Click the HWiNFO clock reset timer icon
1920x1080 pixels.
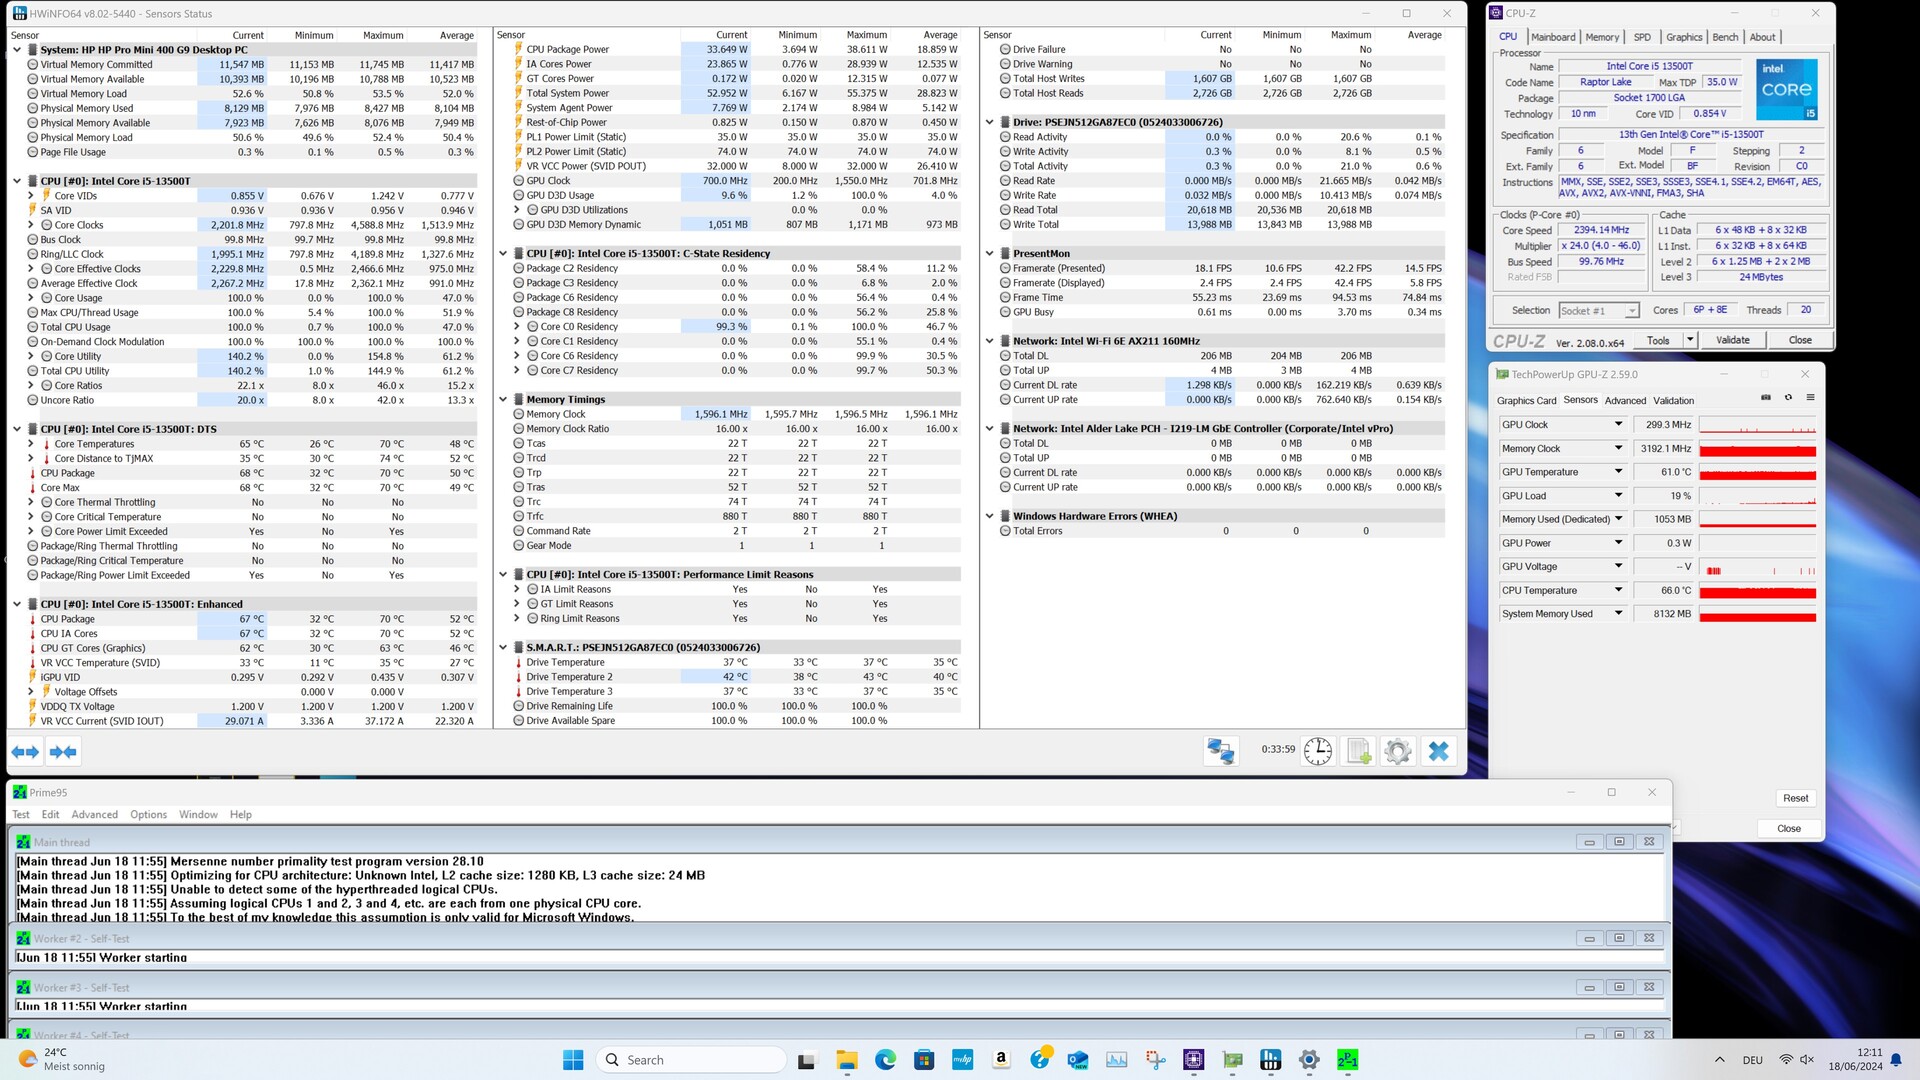(x=1317, y=752)
